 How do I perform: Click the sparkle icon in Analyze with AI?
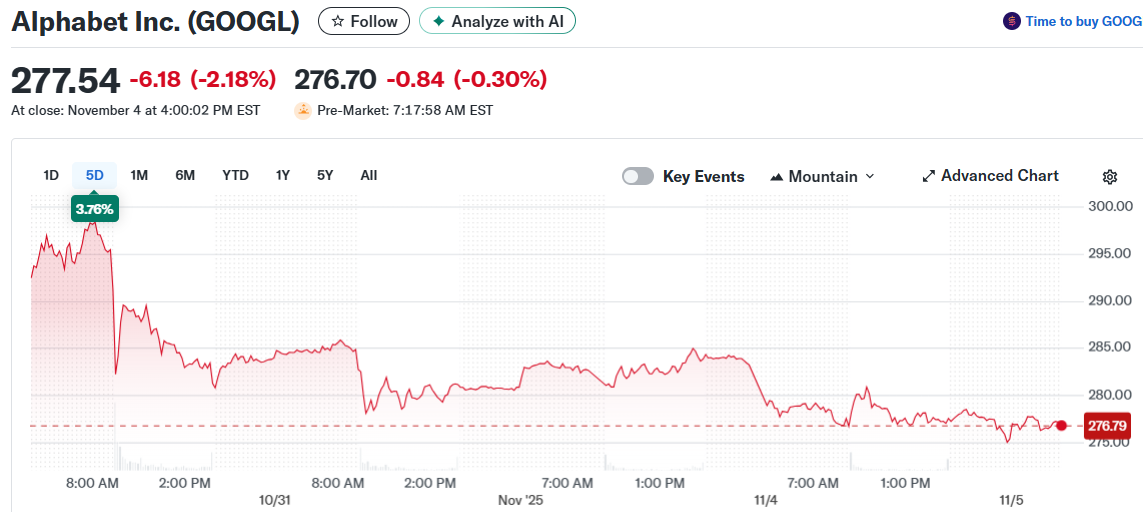[438, 21]
